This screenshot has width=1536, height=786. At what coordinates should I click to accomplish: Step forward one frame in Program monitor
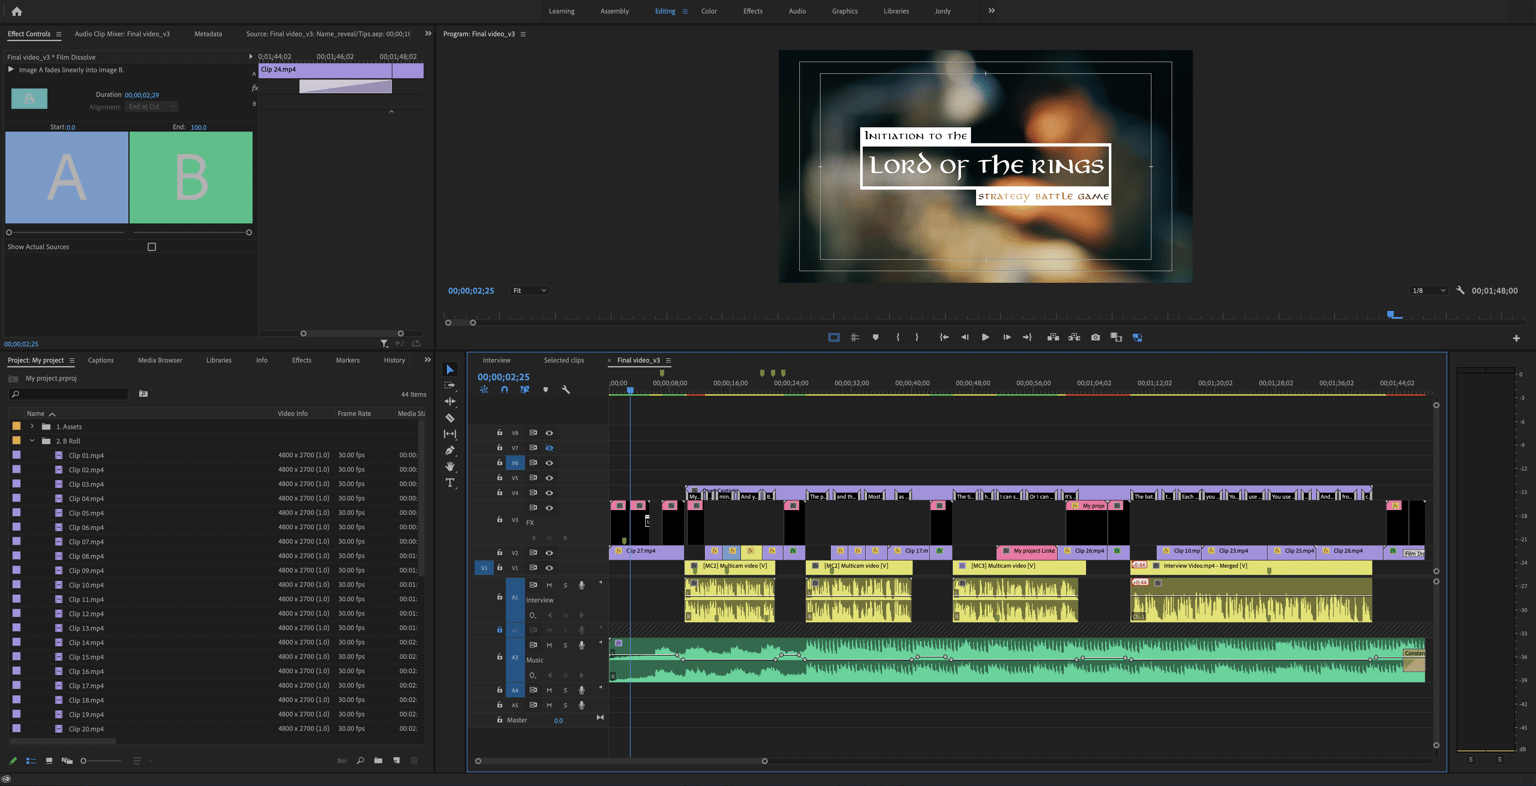[x=1006, y=337]
